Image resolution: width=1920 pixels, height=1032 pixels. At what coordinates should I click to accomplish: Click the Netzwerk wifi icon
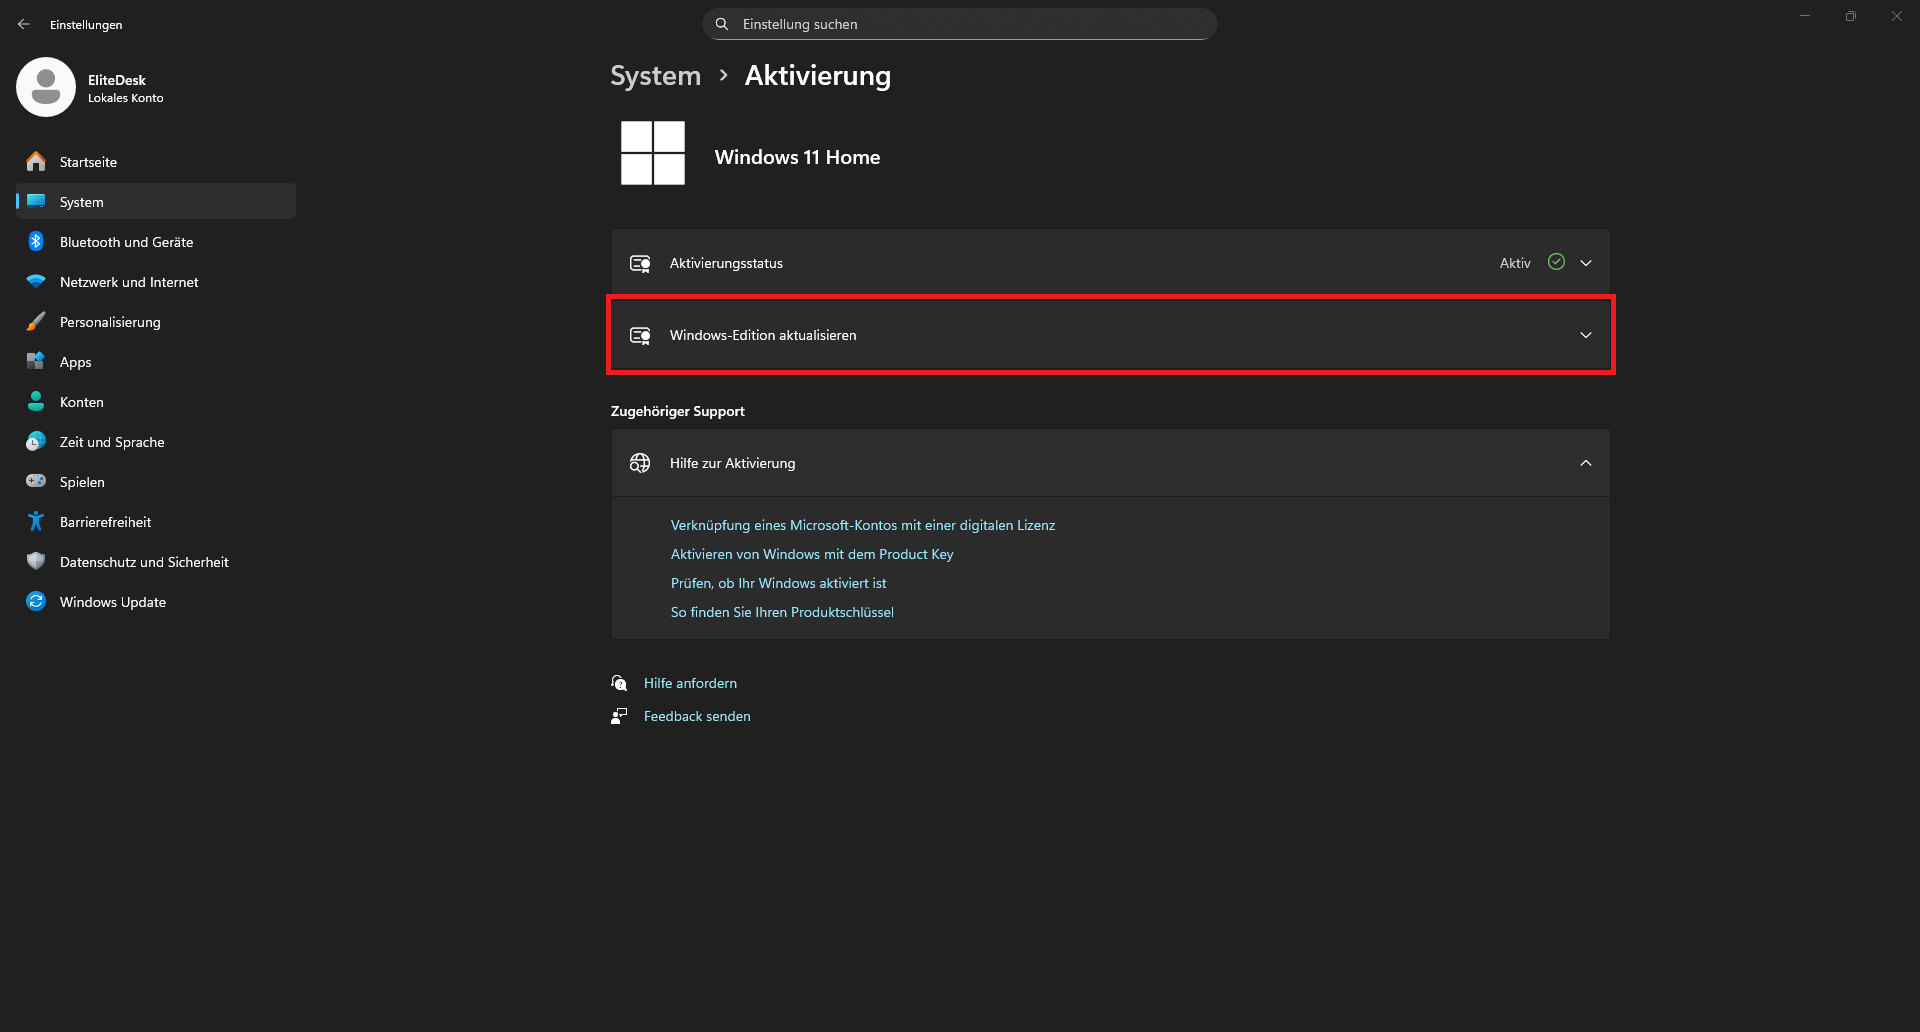point(36,281)
